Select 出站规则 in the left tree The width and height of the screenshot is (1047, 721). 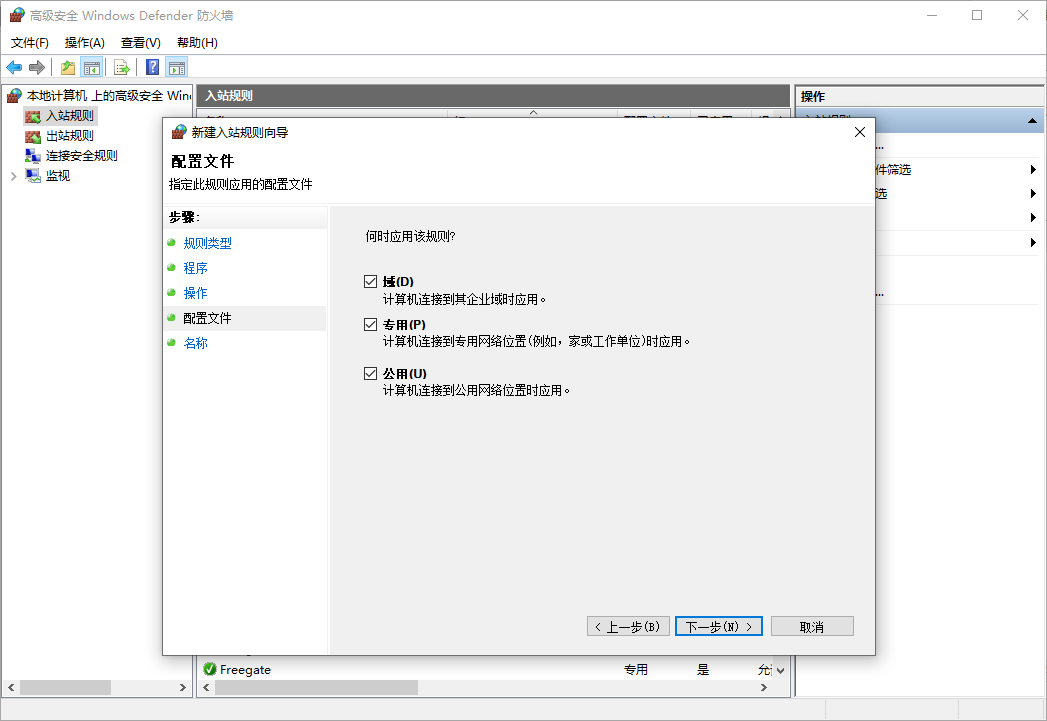click(x=69, y=136)
